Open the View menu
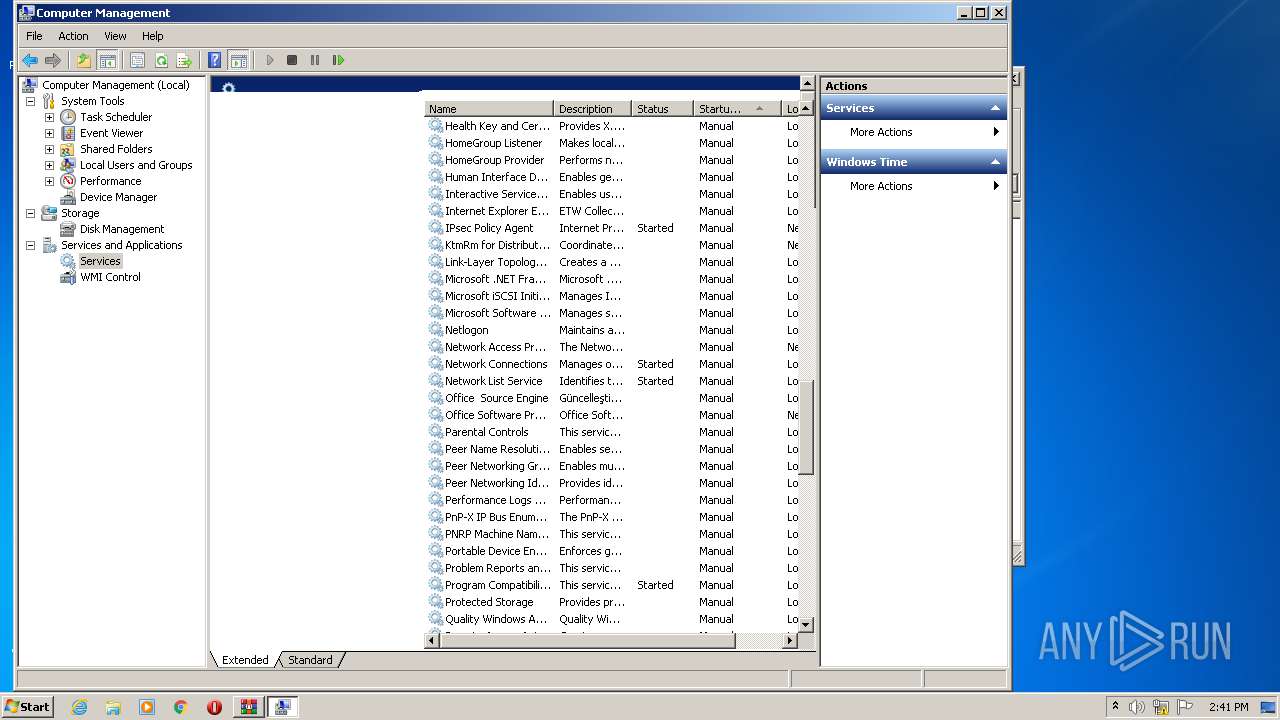This screenshot has width=1280, height=720. (115, 36)
